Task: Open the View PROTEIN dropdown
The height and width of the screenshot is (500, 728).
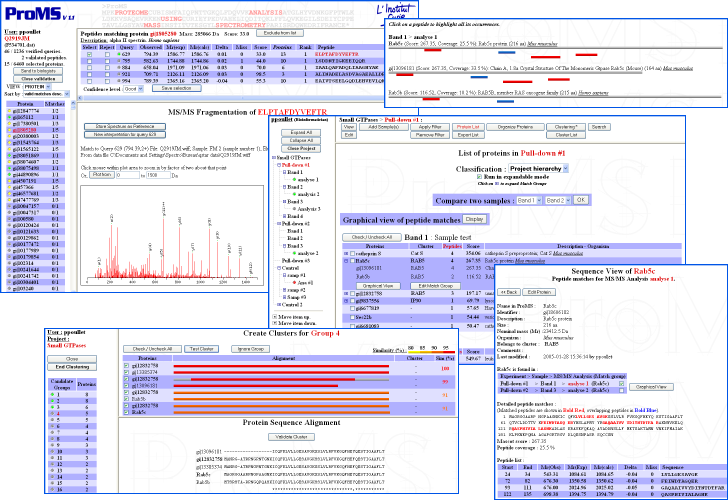Action: [37, 87]
